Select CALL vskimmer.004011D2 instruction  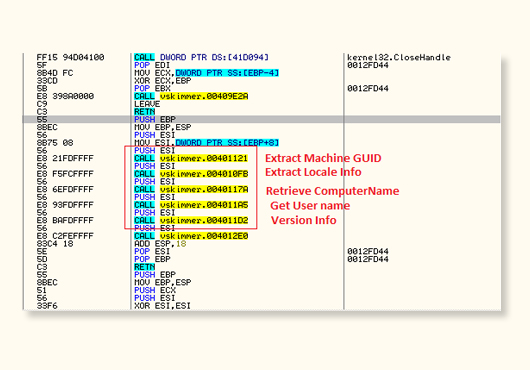191,220
